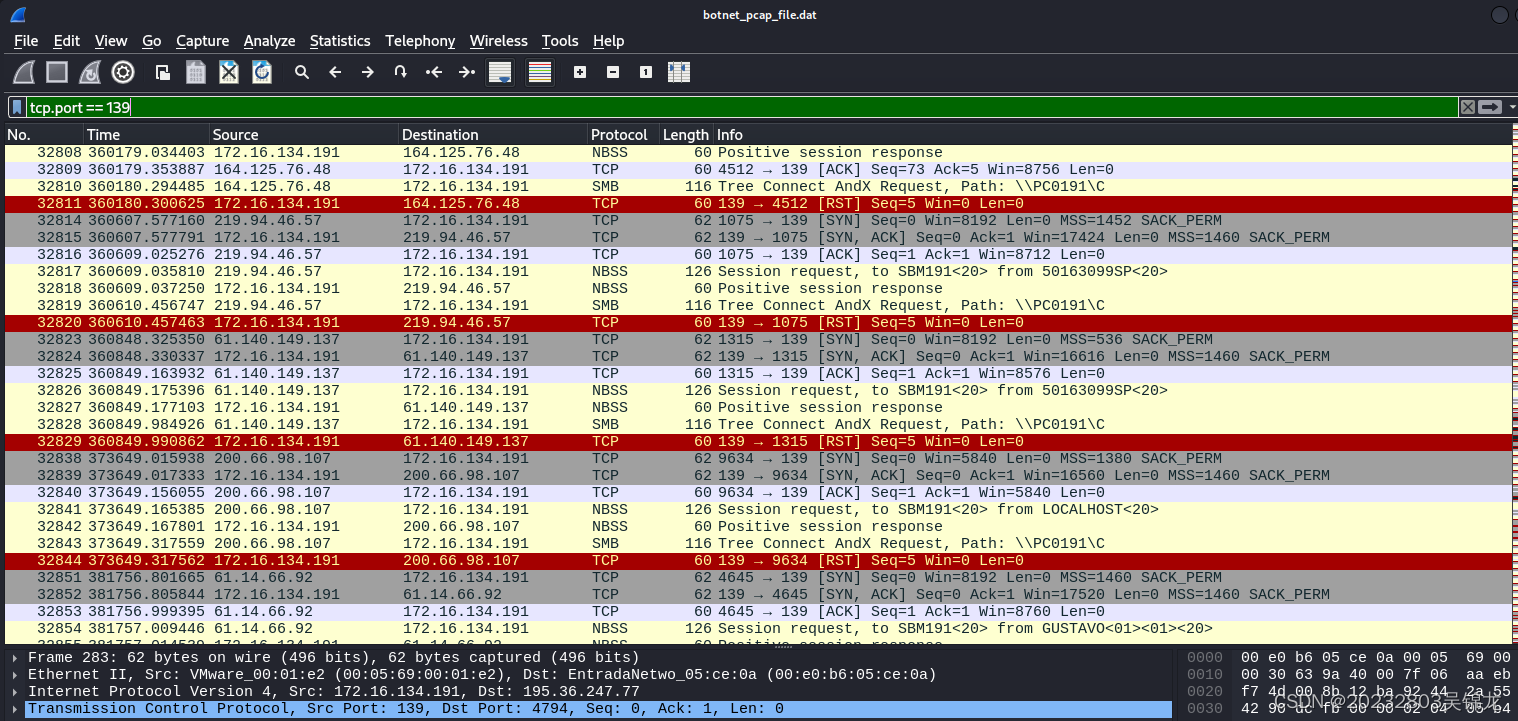Sort by the Info column header
Image resolution: width=1518 pixels, height=721 pixels.
point(1112,135)
